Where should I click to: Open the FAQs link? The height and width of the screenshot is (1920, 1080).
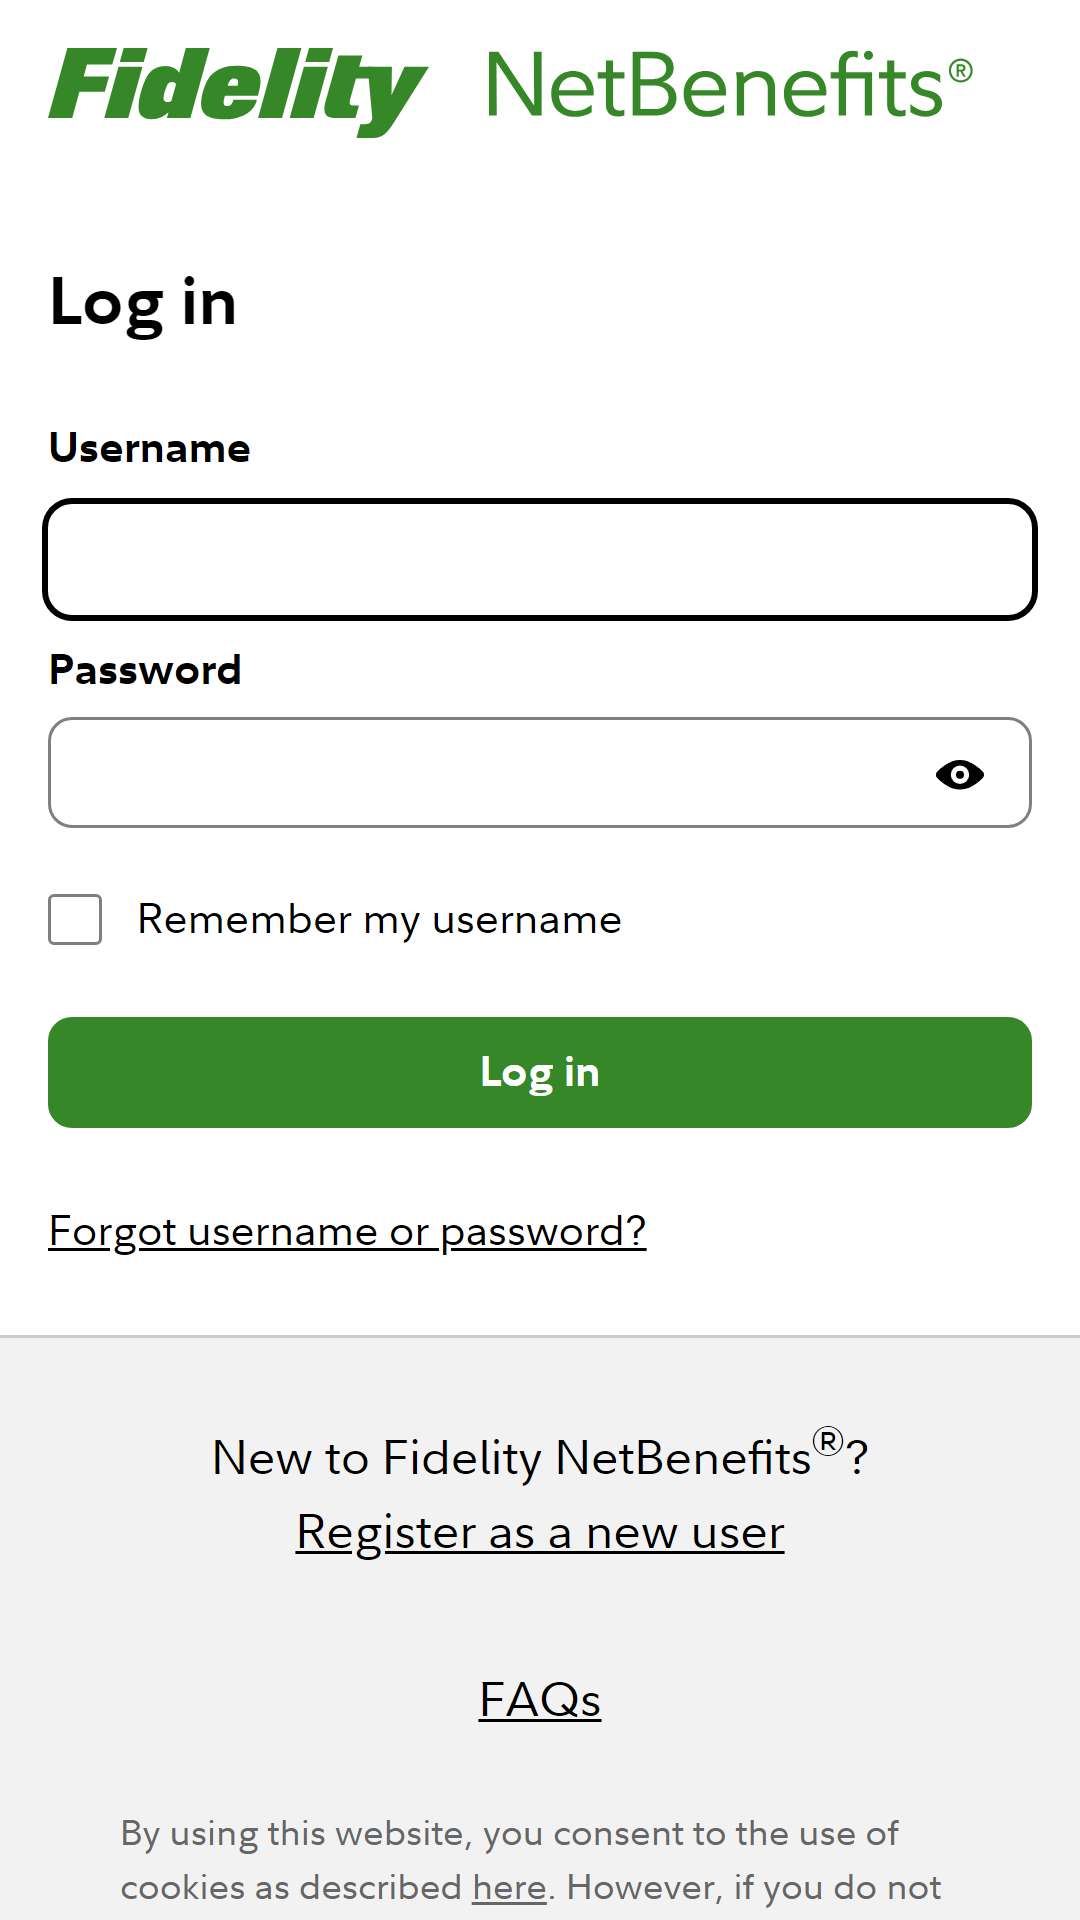540,1700
